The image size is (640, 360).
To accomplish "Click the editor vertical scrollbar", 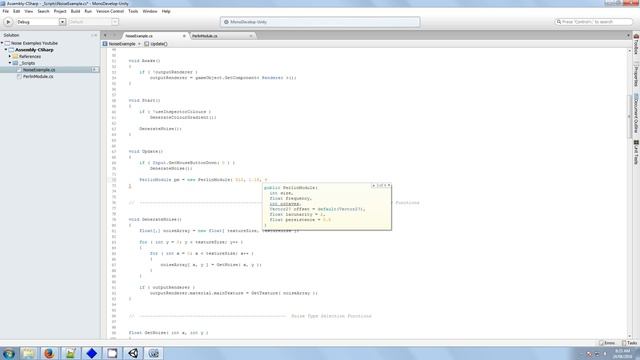I will pos(629,116).
